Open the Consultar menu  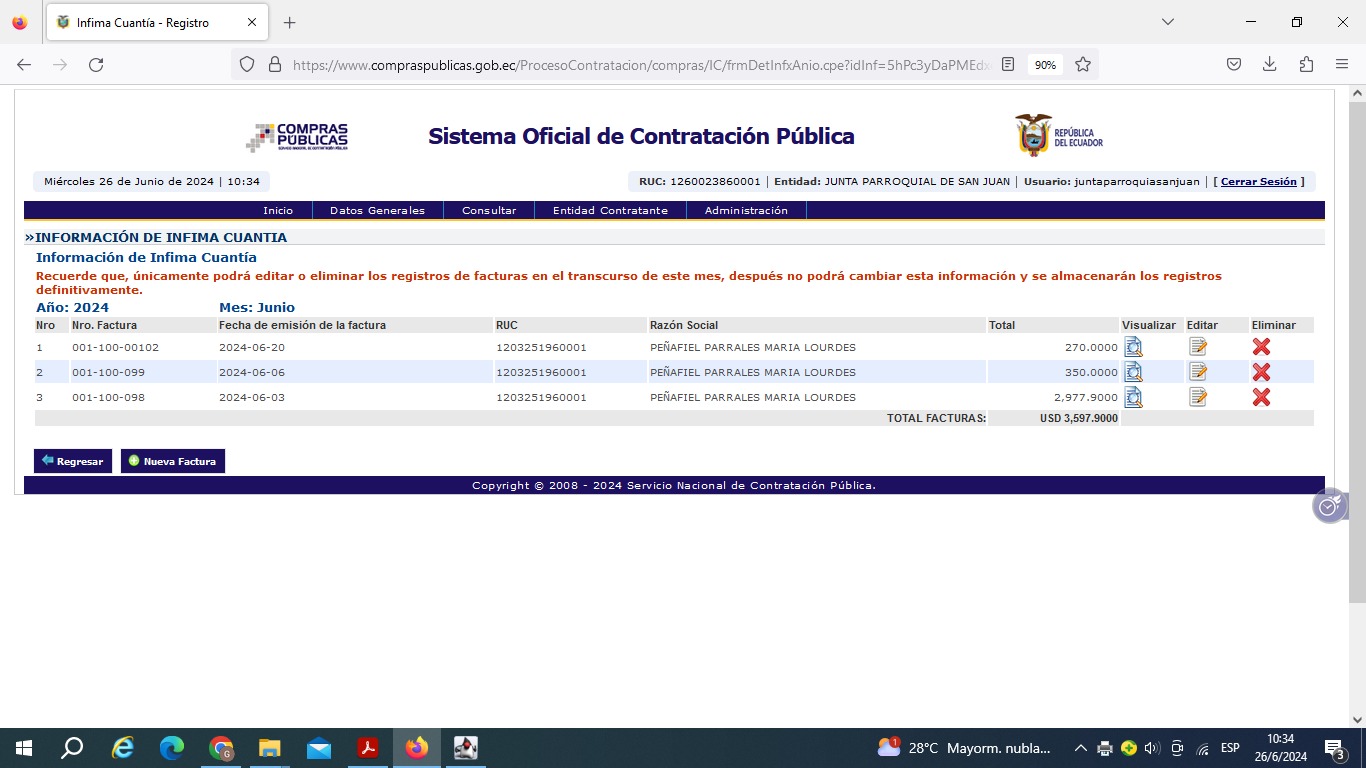click(489, 211)
